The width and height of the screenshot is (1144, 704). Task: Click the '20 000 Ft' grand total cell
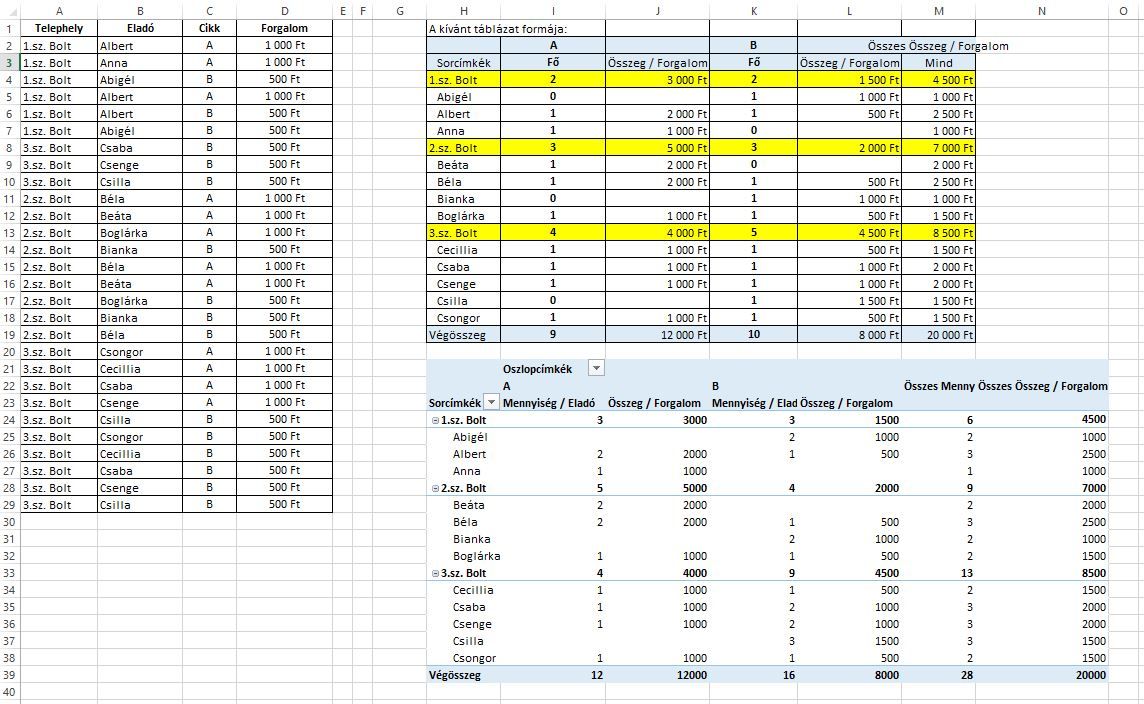click(938, 335)
